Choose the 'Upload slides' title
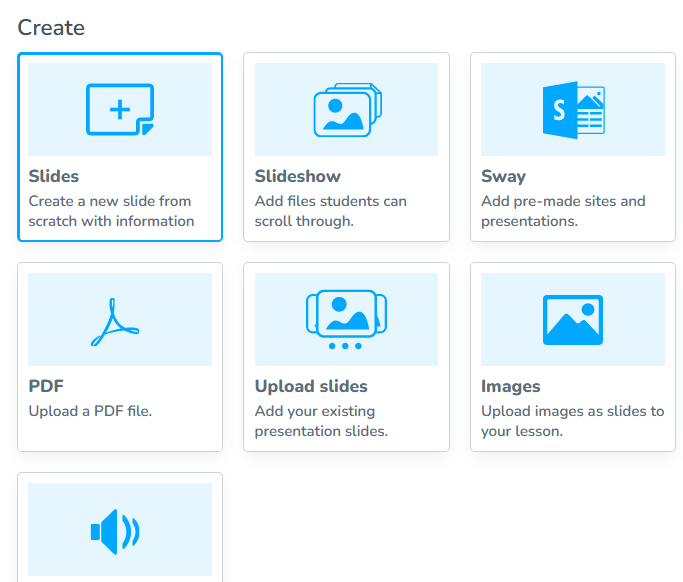Screen dimensions: 683x582 point(311,386)
